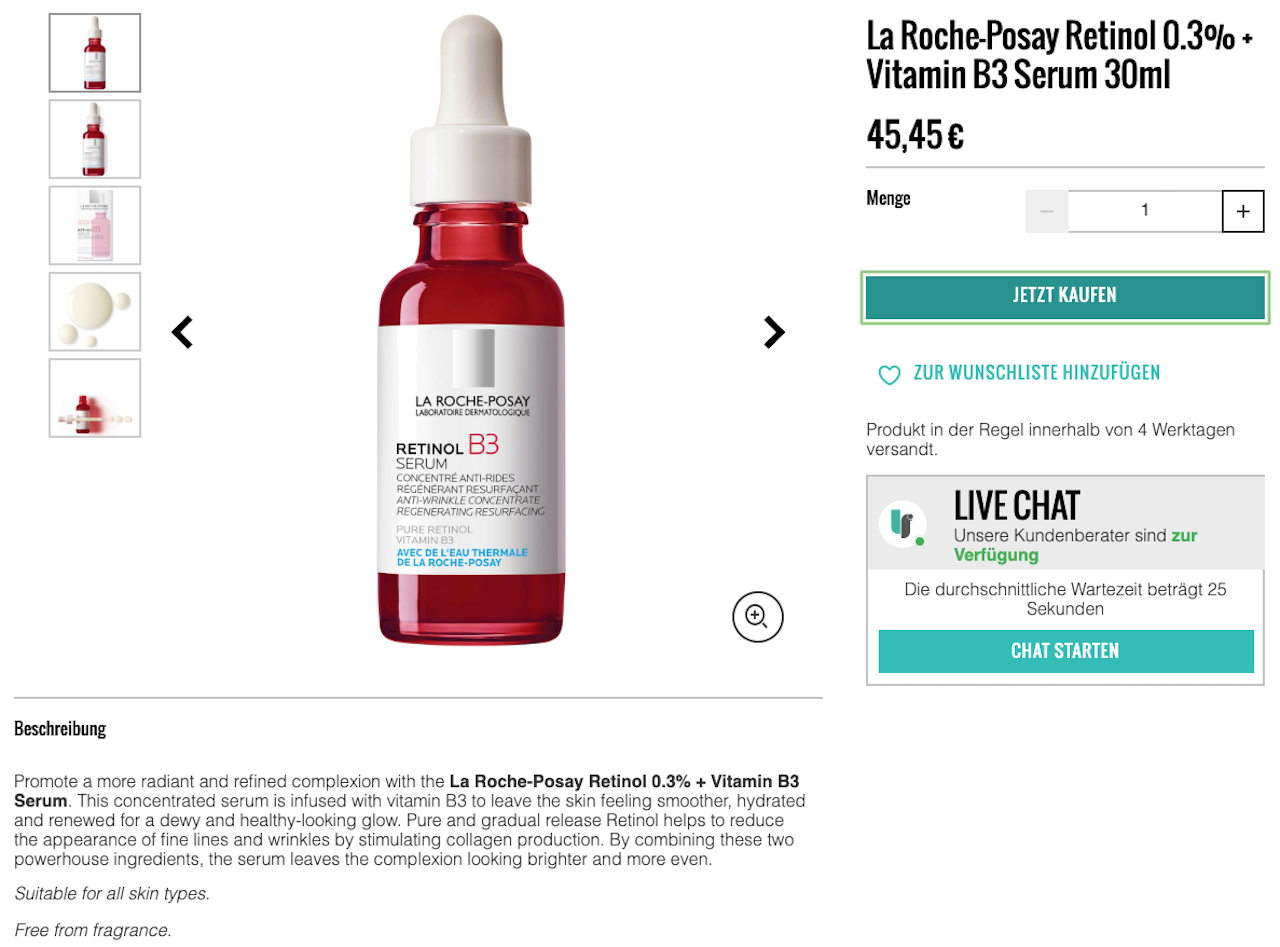Decrease quantity with the minus button
Screen dimensions: 1280x947
[1047, 211]
